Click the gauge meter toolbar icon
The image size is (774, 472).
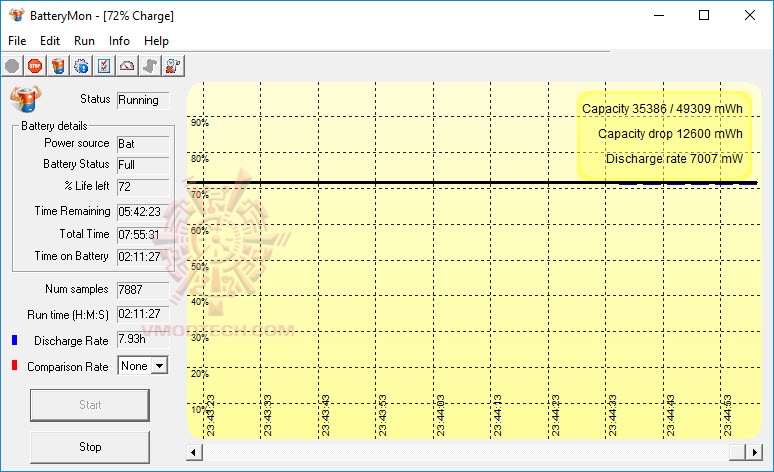[x=127, y=66]
